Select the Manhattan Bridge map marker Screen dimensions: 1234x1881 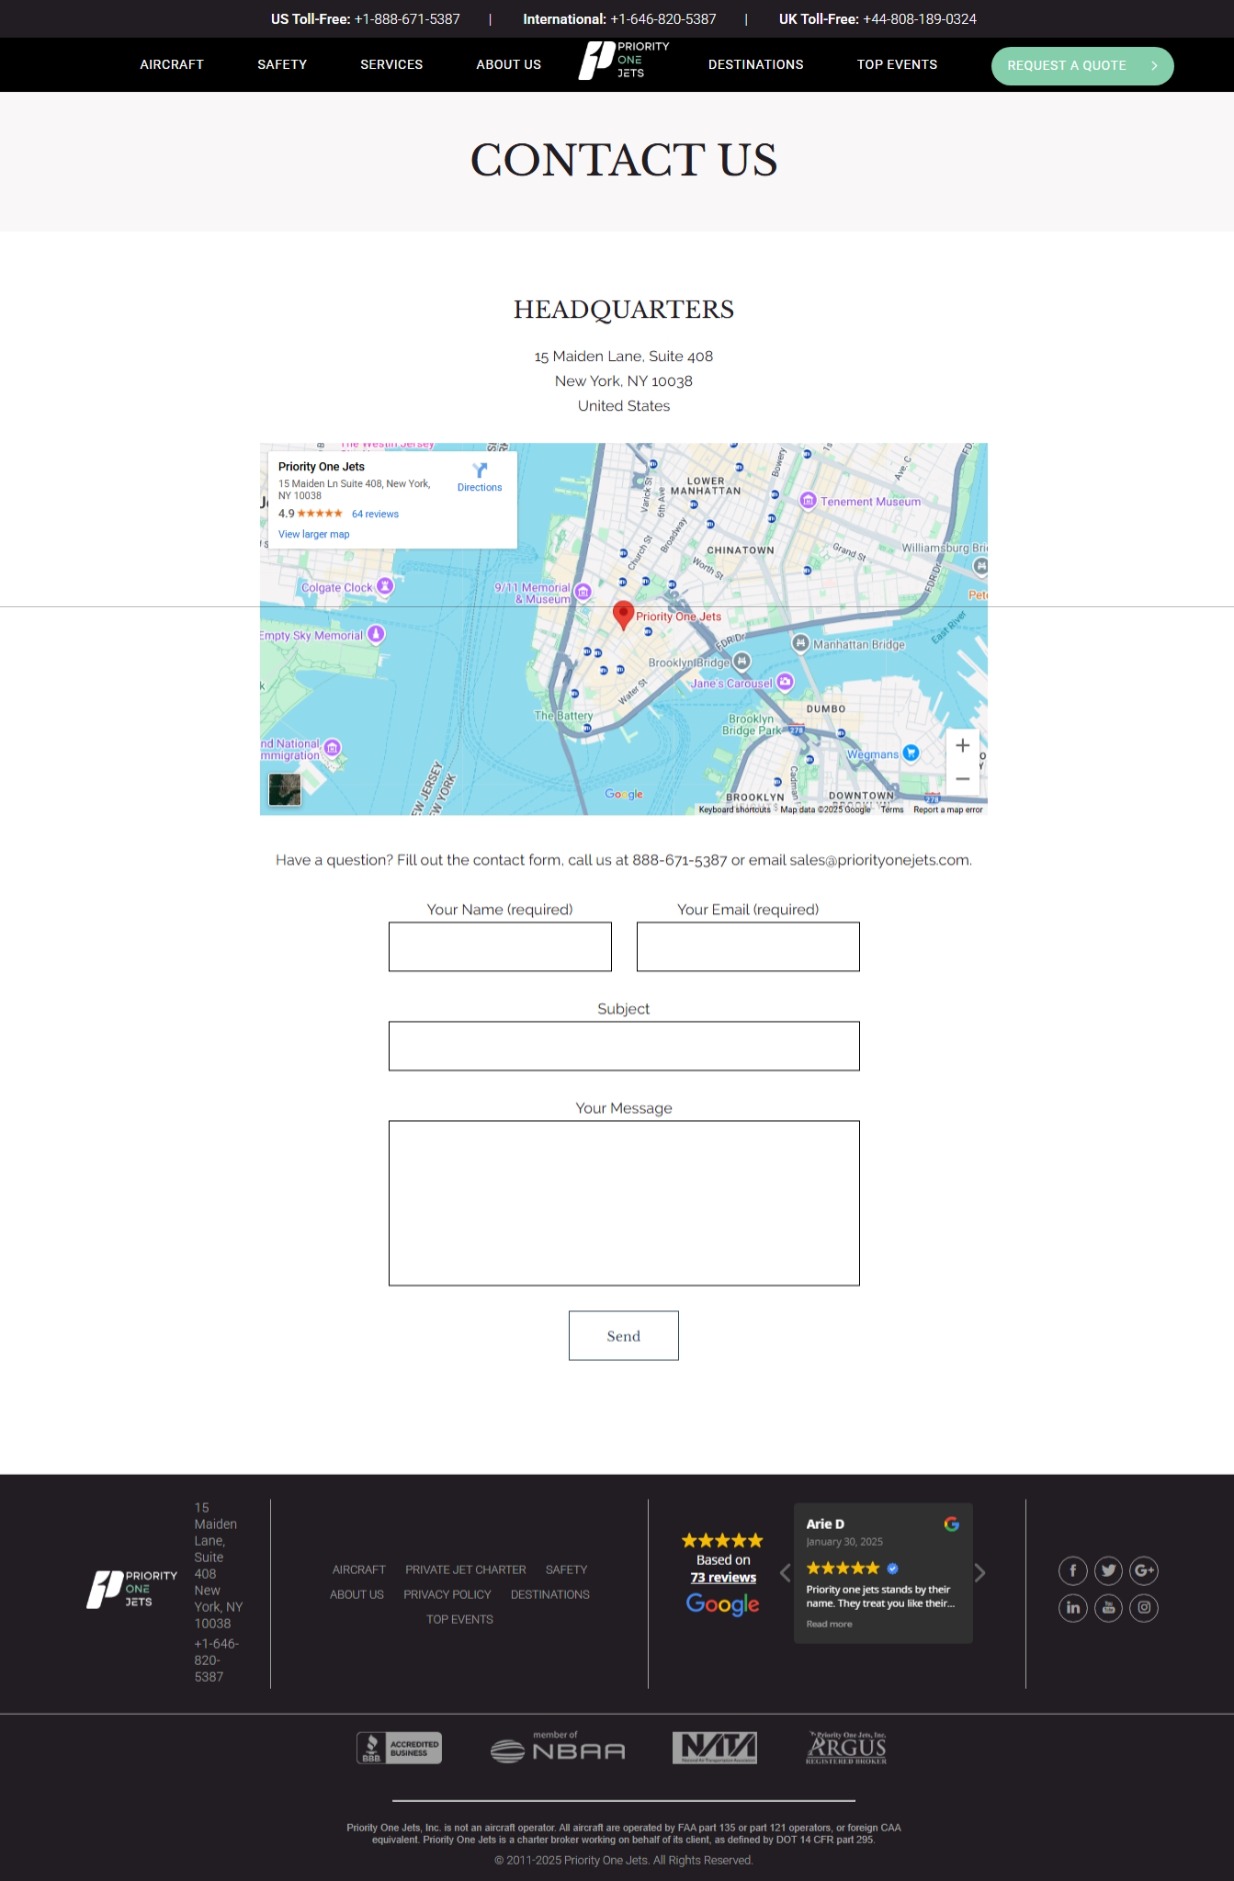pyautogui.click(x=800, y=643)
